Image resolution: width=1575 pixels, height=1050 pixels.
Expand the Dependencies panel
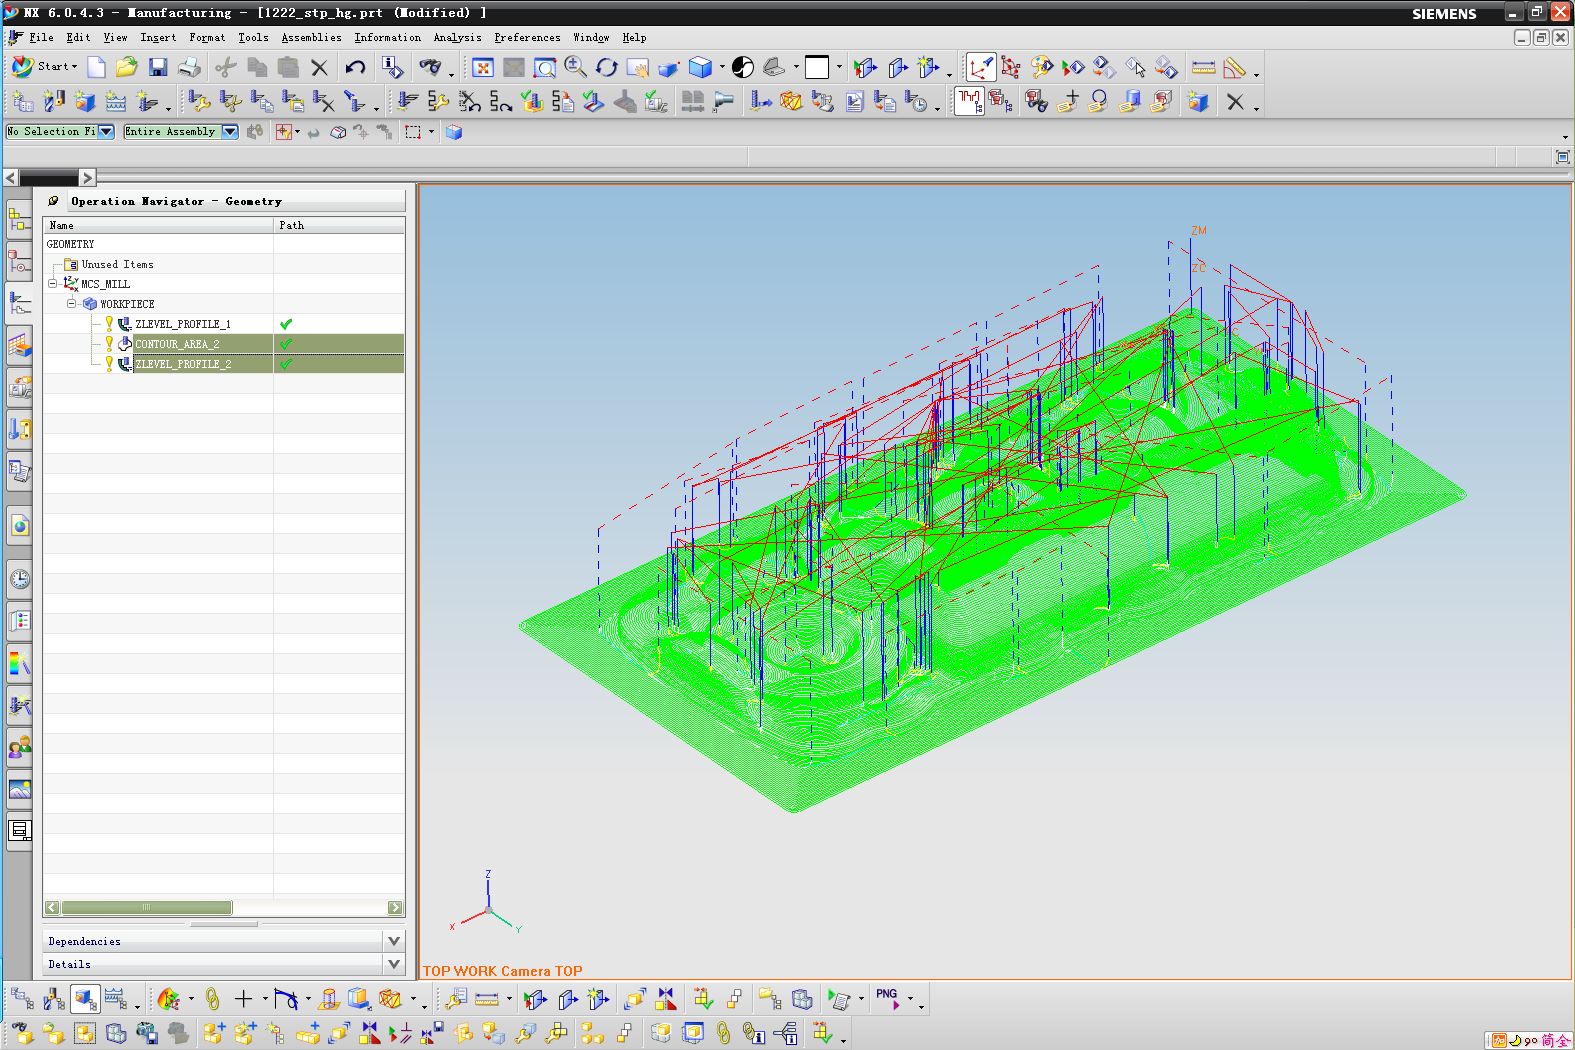pos(393,941)
